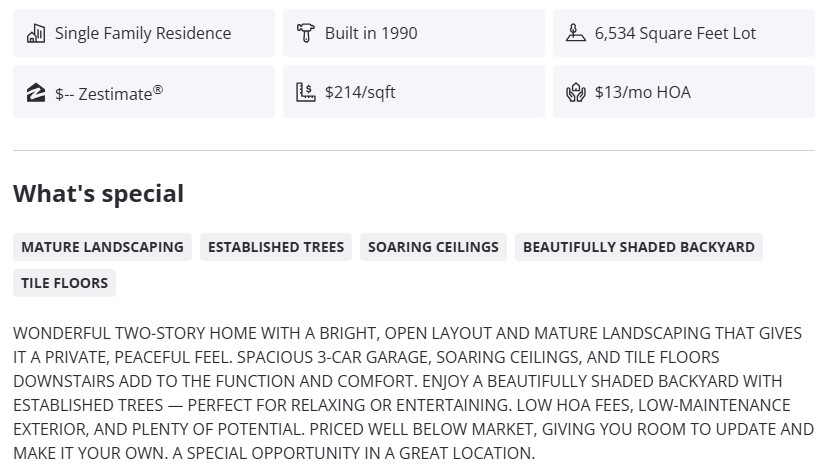The width and height of the screenshot is (835, 474).
Task: Select the Single Family Residence text
Action: [143, 33]
